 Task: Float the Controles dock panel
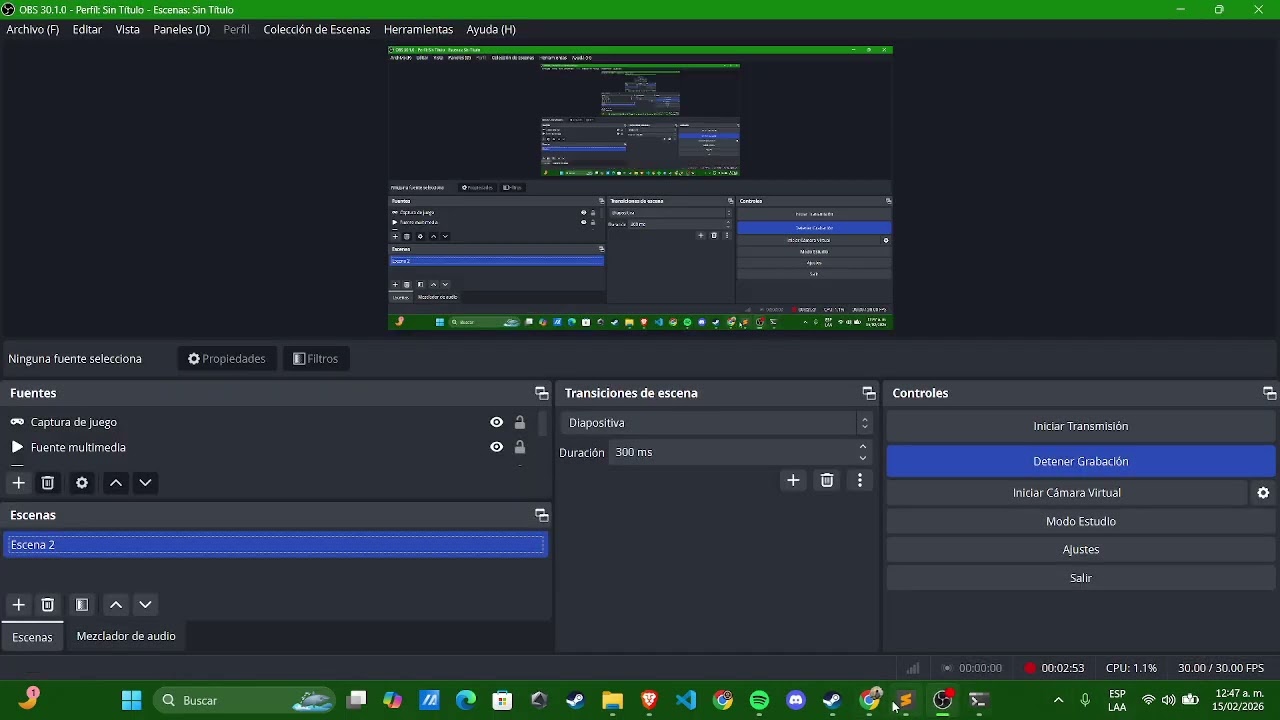pos(1269,393)
